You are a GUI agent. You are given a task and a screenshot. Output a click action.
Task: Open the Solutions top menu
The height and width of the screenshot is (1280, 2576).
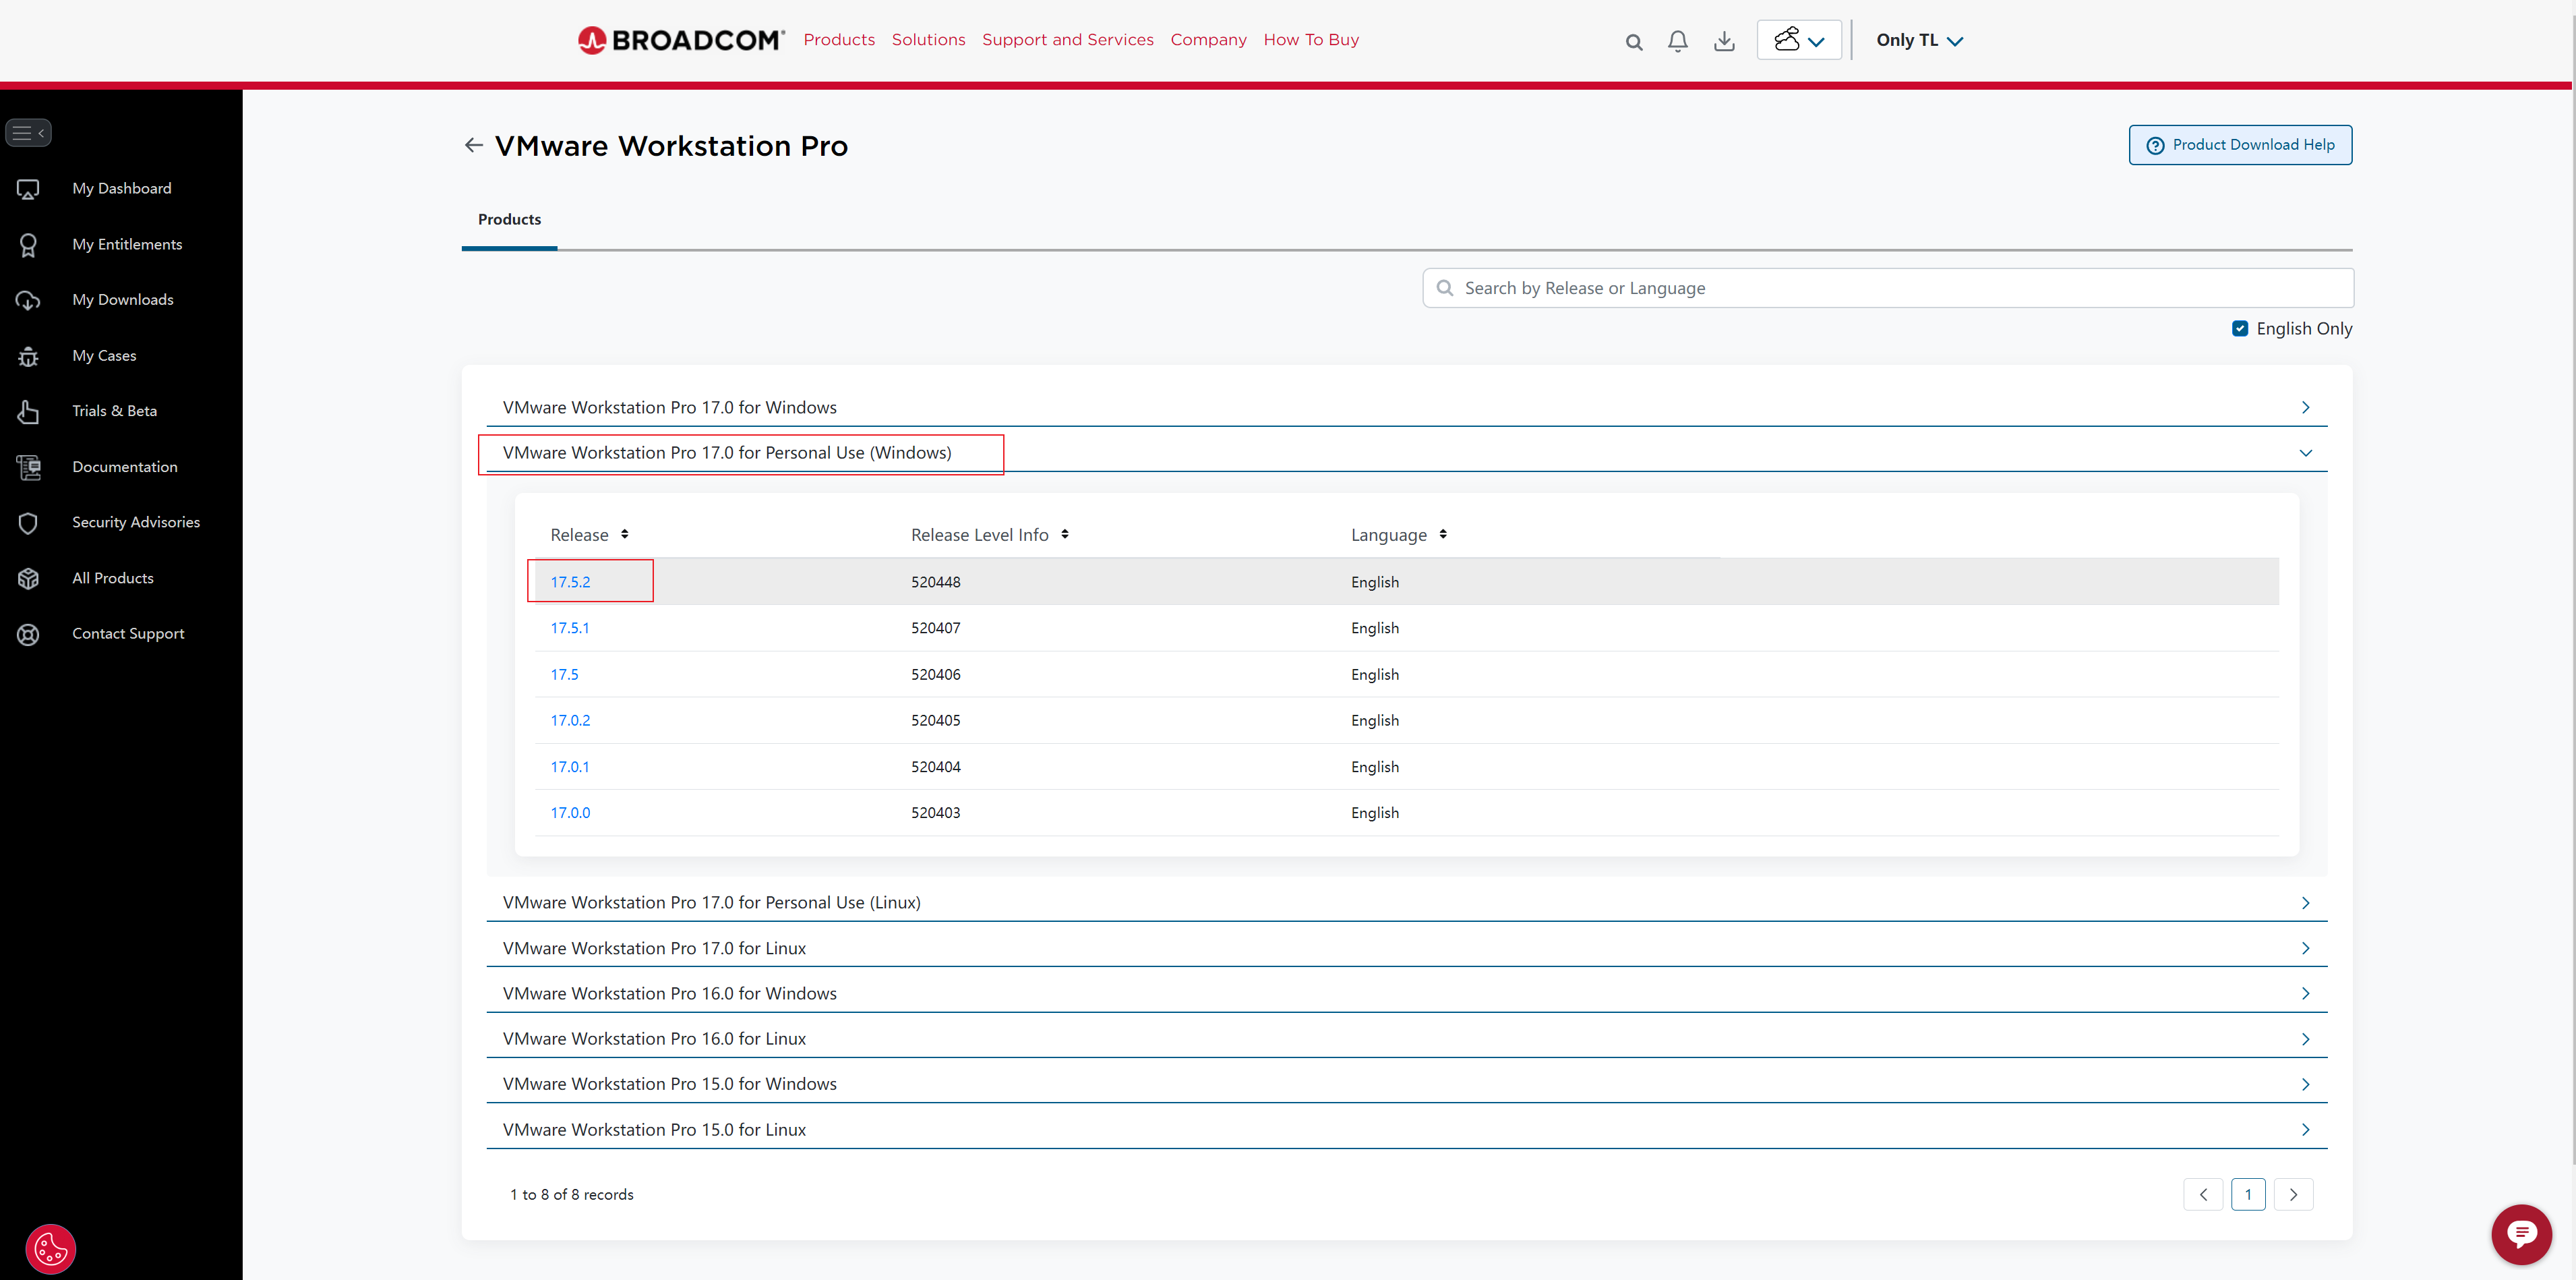click(x=928, y=40)
